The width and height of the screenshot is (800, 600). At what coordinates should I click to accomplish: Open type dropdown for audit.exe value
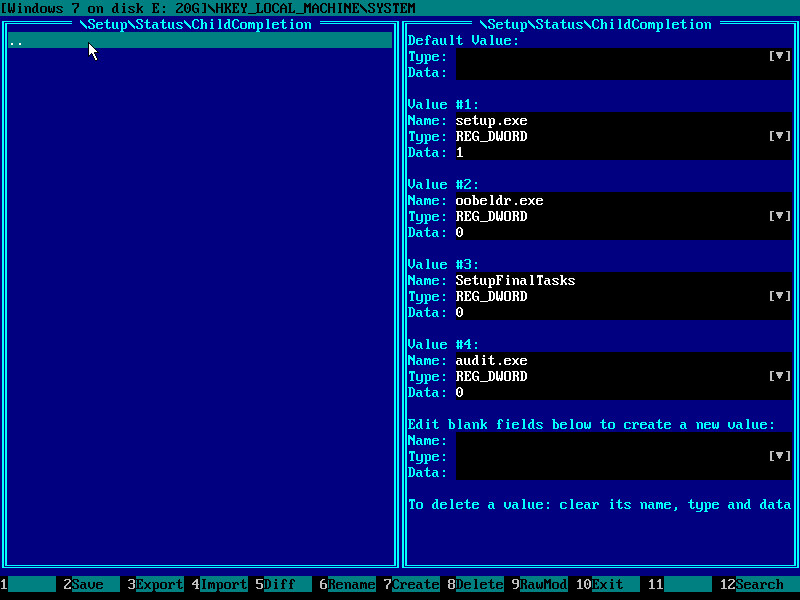point(780,377)
